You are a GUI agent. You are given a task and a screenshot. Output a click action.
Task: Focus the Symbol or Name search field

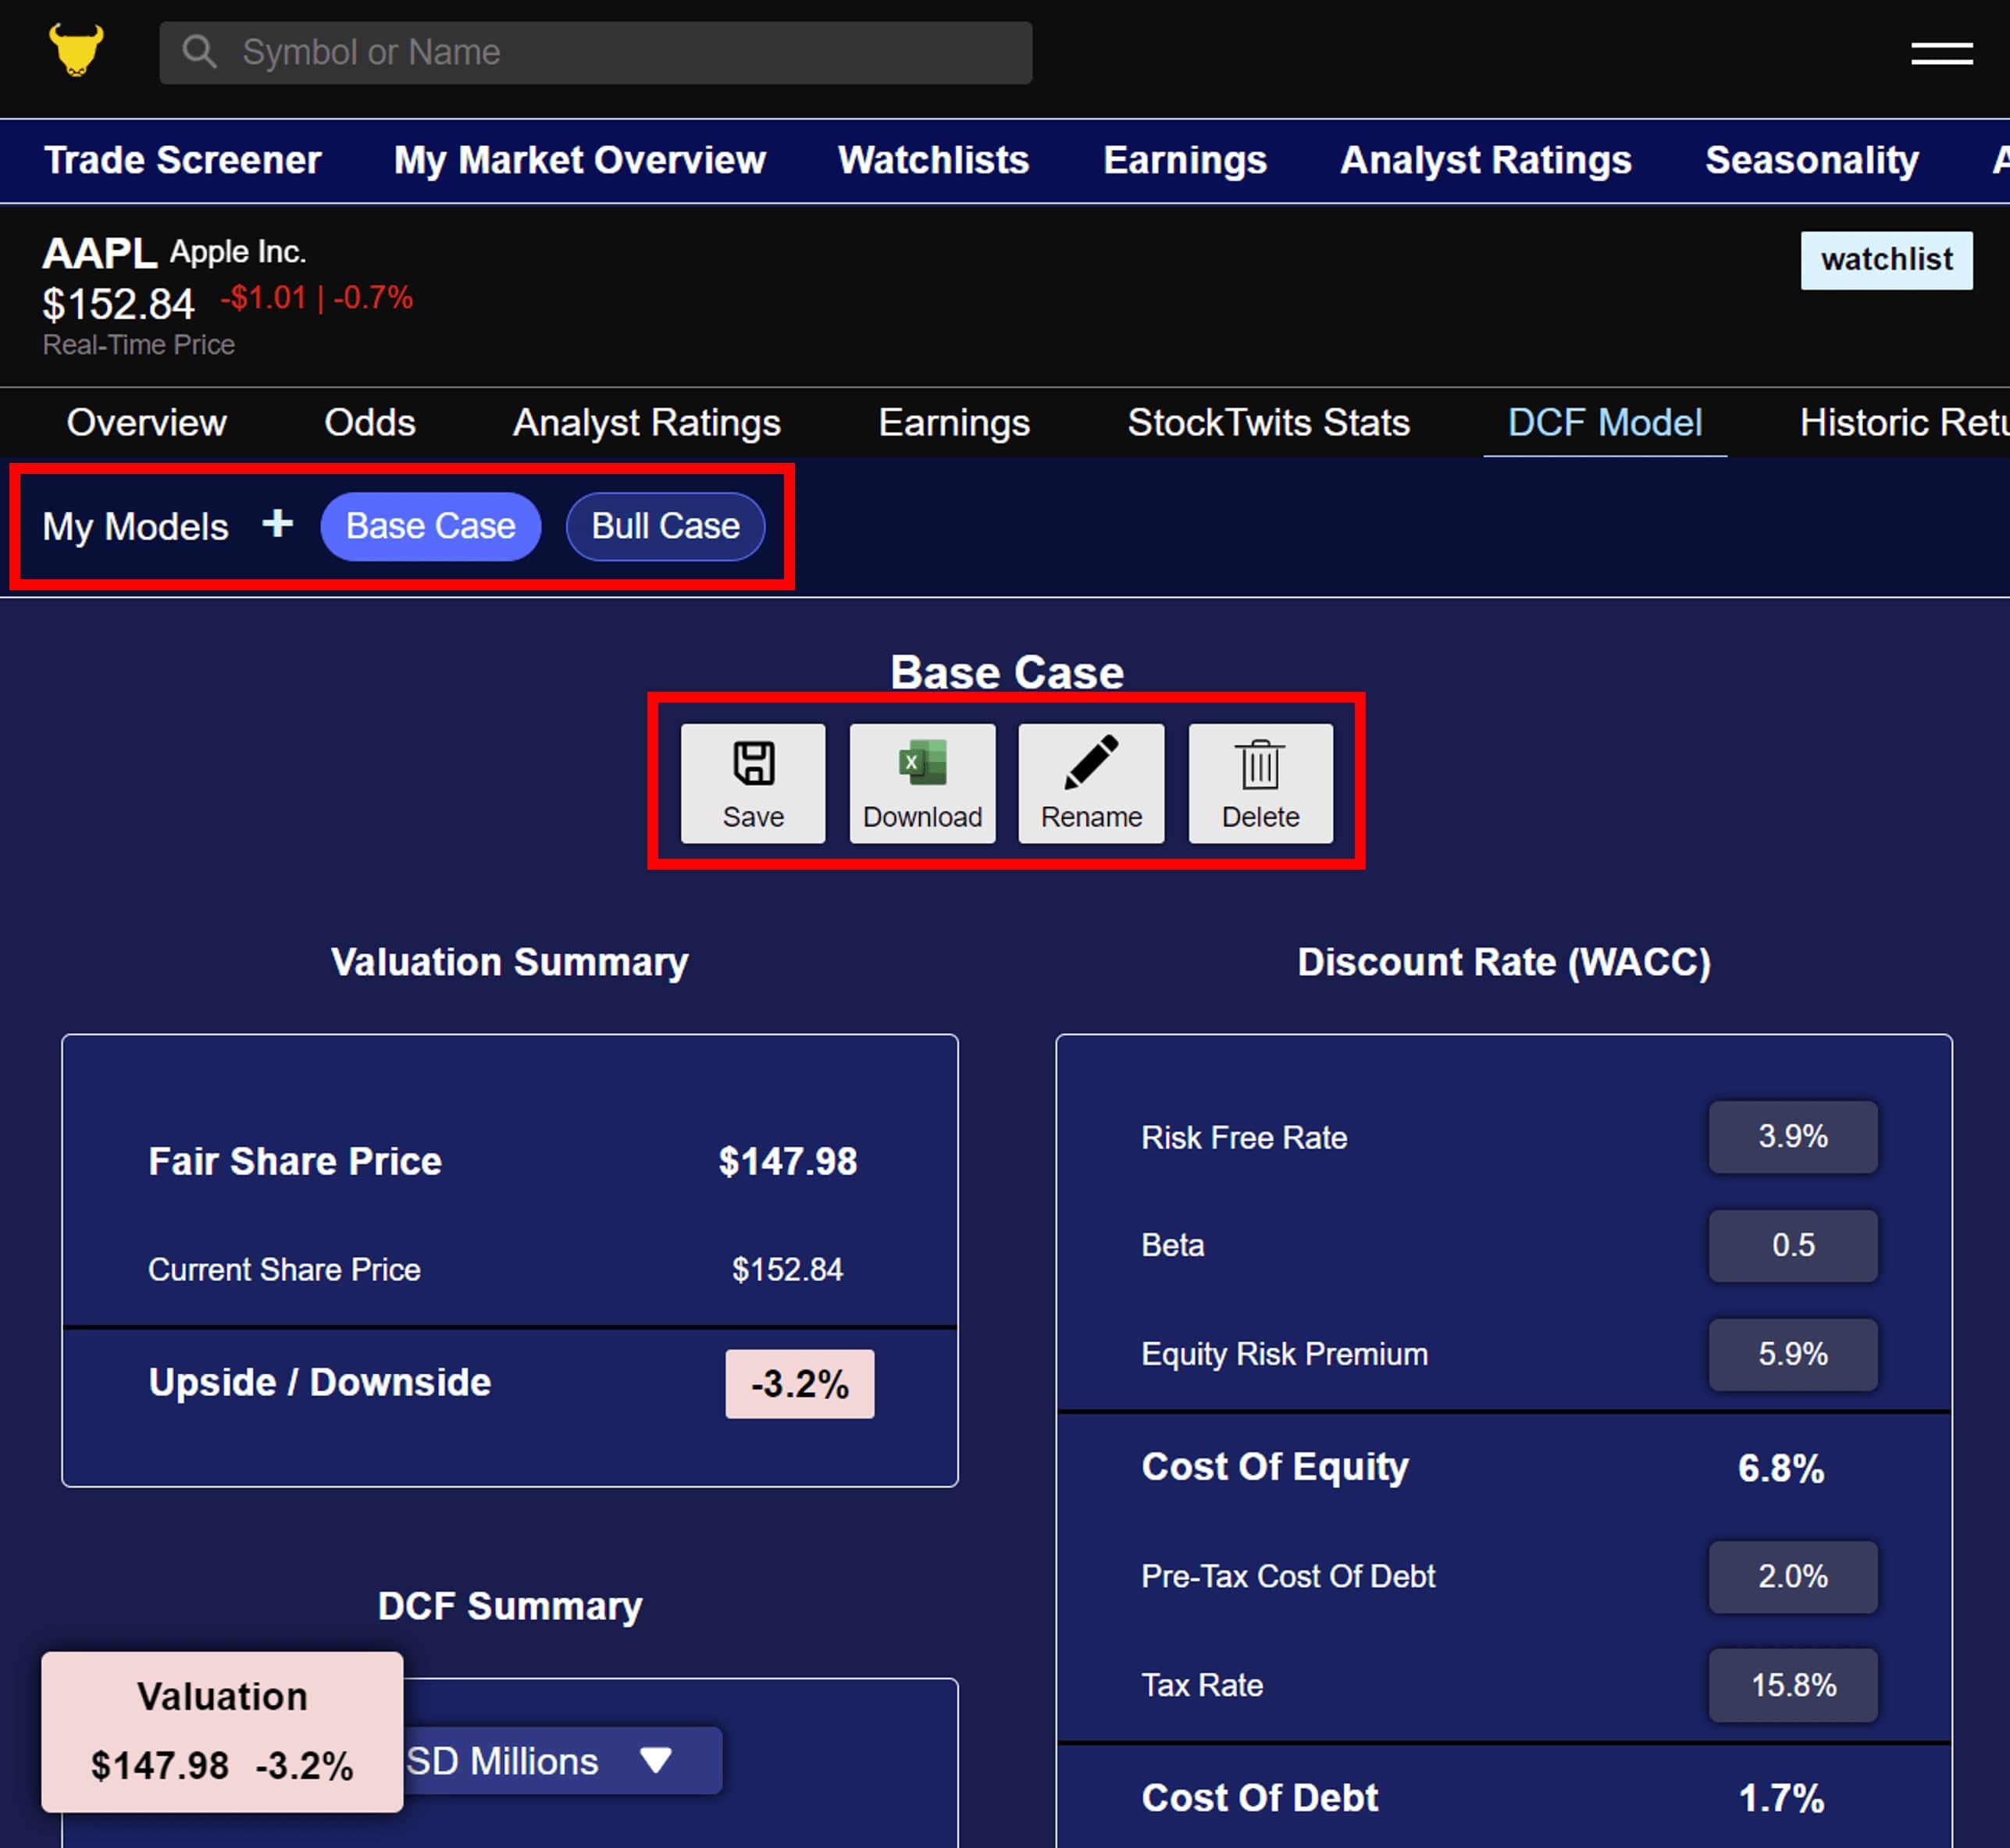(x=596, y=52)
